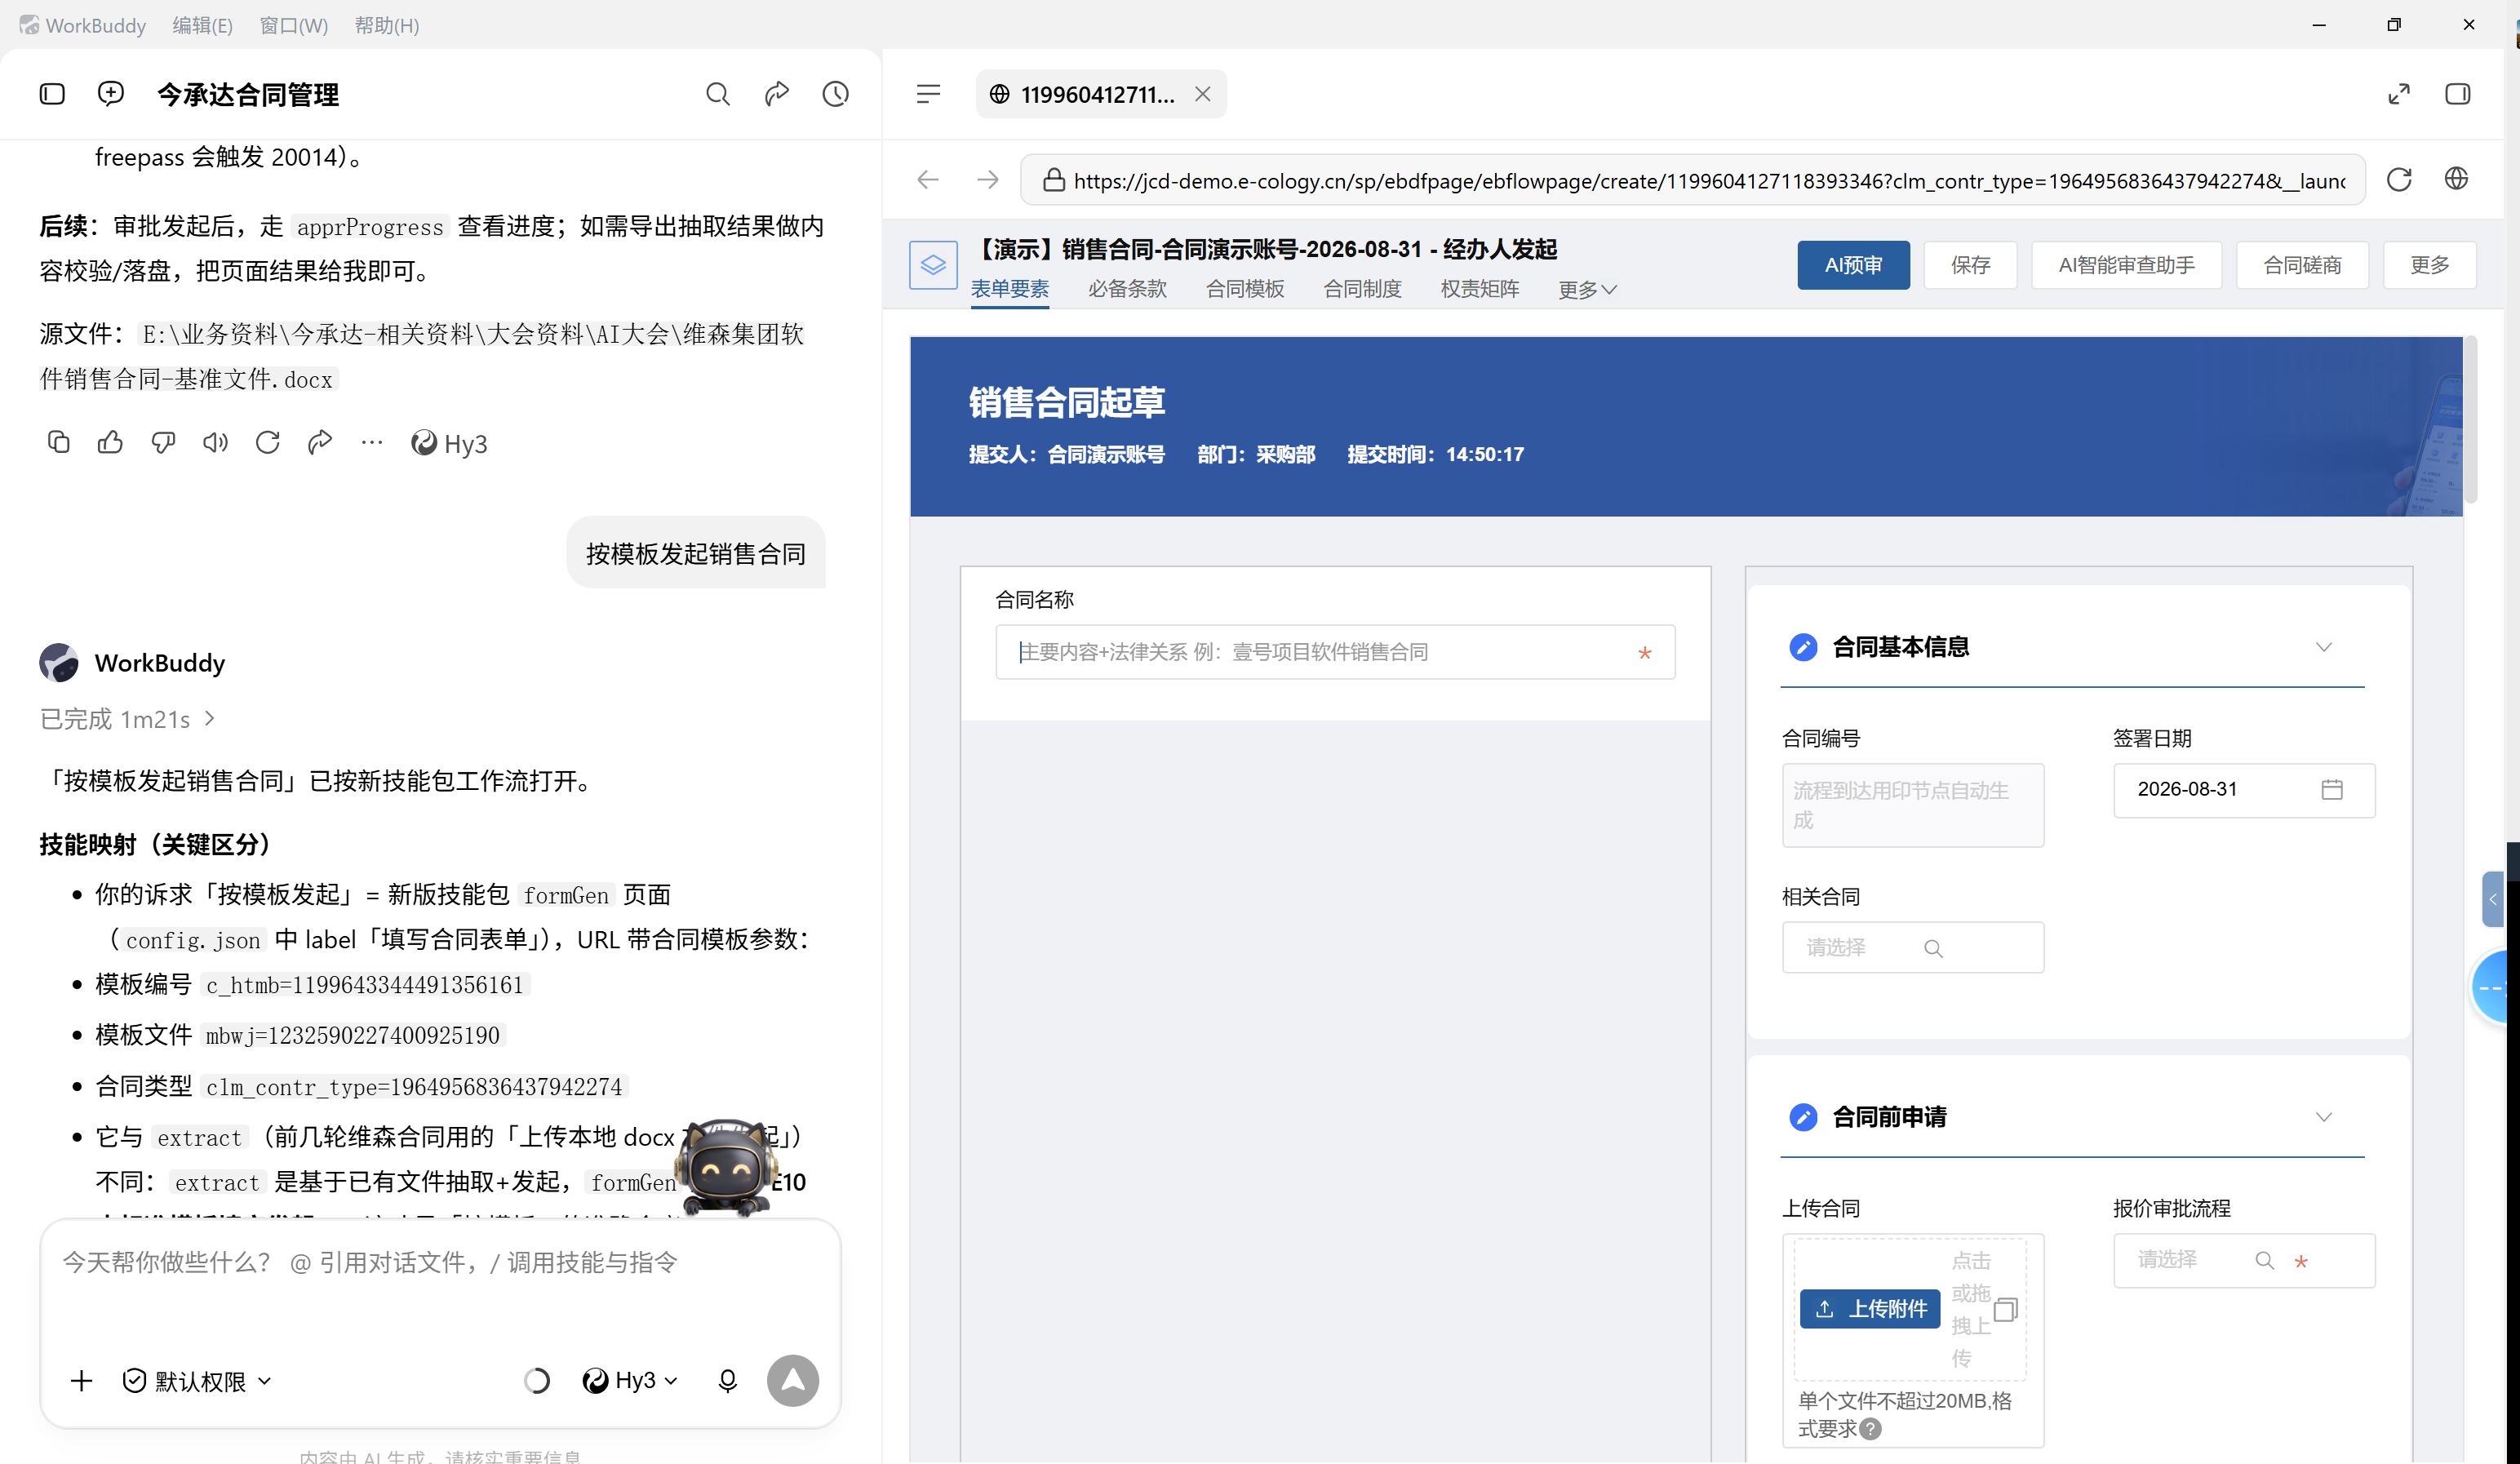Open the AI智能审查助手
2520x1464 pixels.
point(2126,264)
